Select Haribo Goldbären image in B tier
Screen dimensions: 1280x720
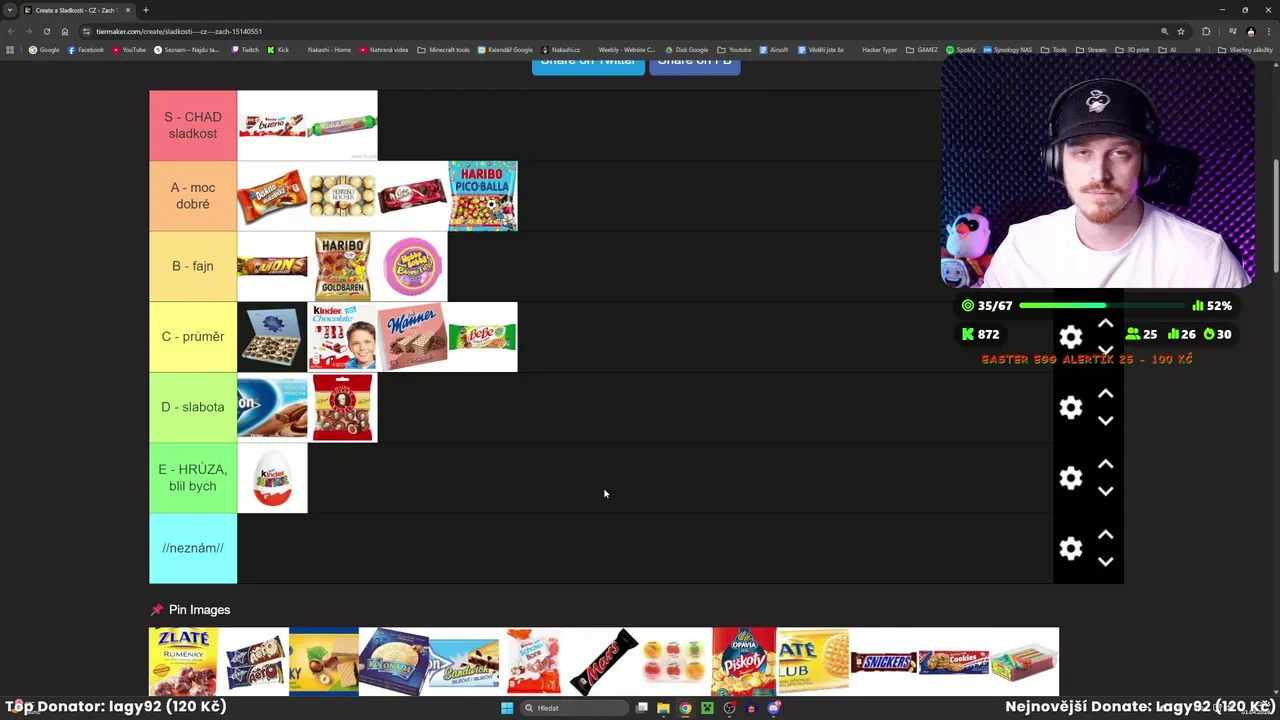pyautogui.click(x=342, y=266)
